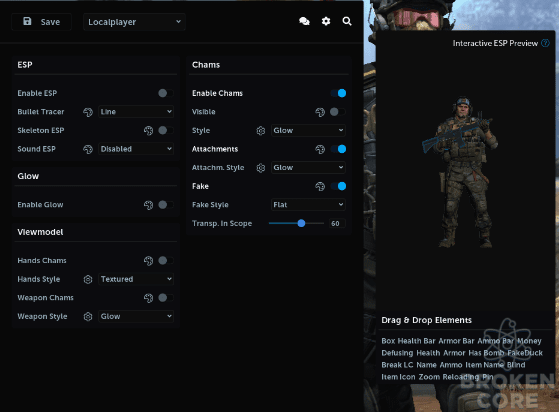Select the Item Name drag element
The width and height of the screenshot is (559, 412).
484,365
